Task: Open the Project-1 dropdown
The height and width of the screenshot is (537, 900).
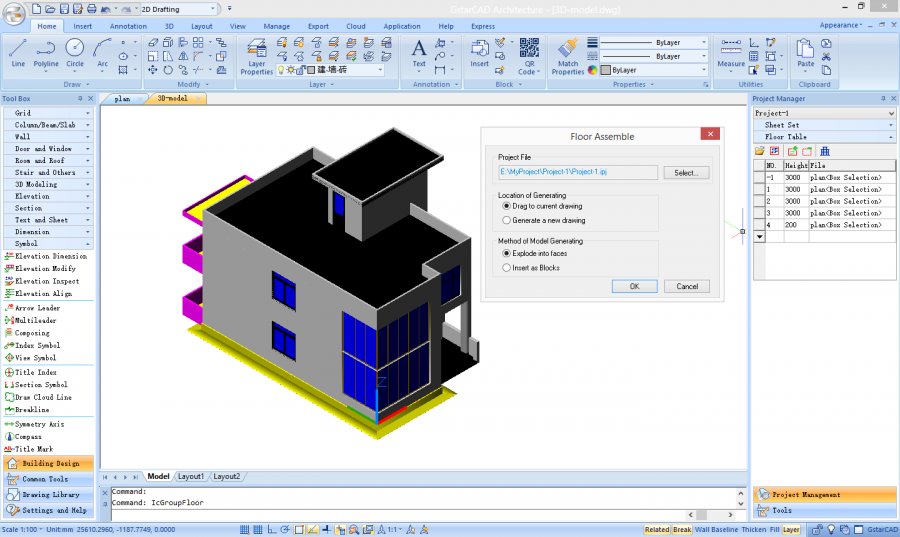Action: click(824, 113)
